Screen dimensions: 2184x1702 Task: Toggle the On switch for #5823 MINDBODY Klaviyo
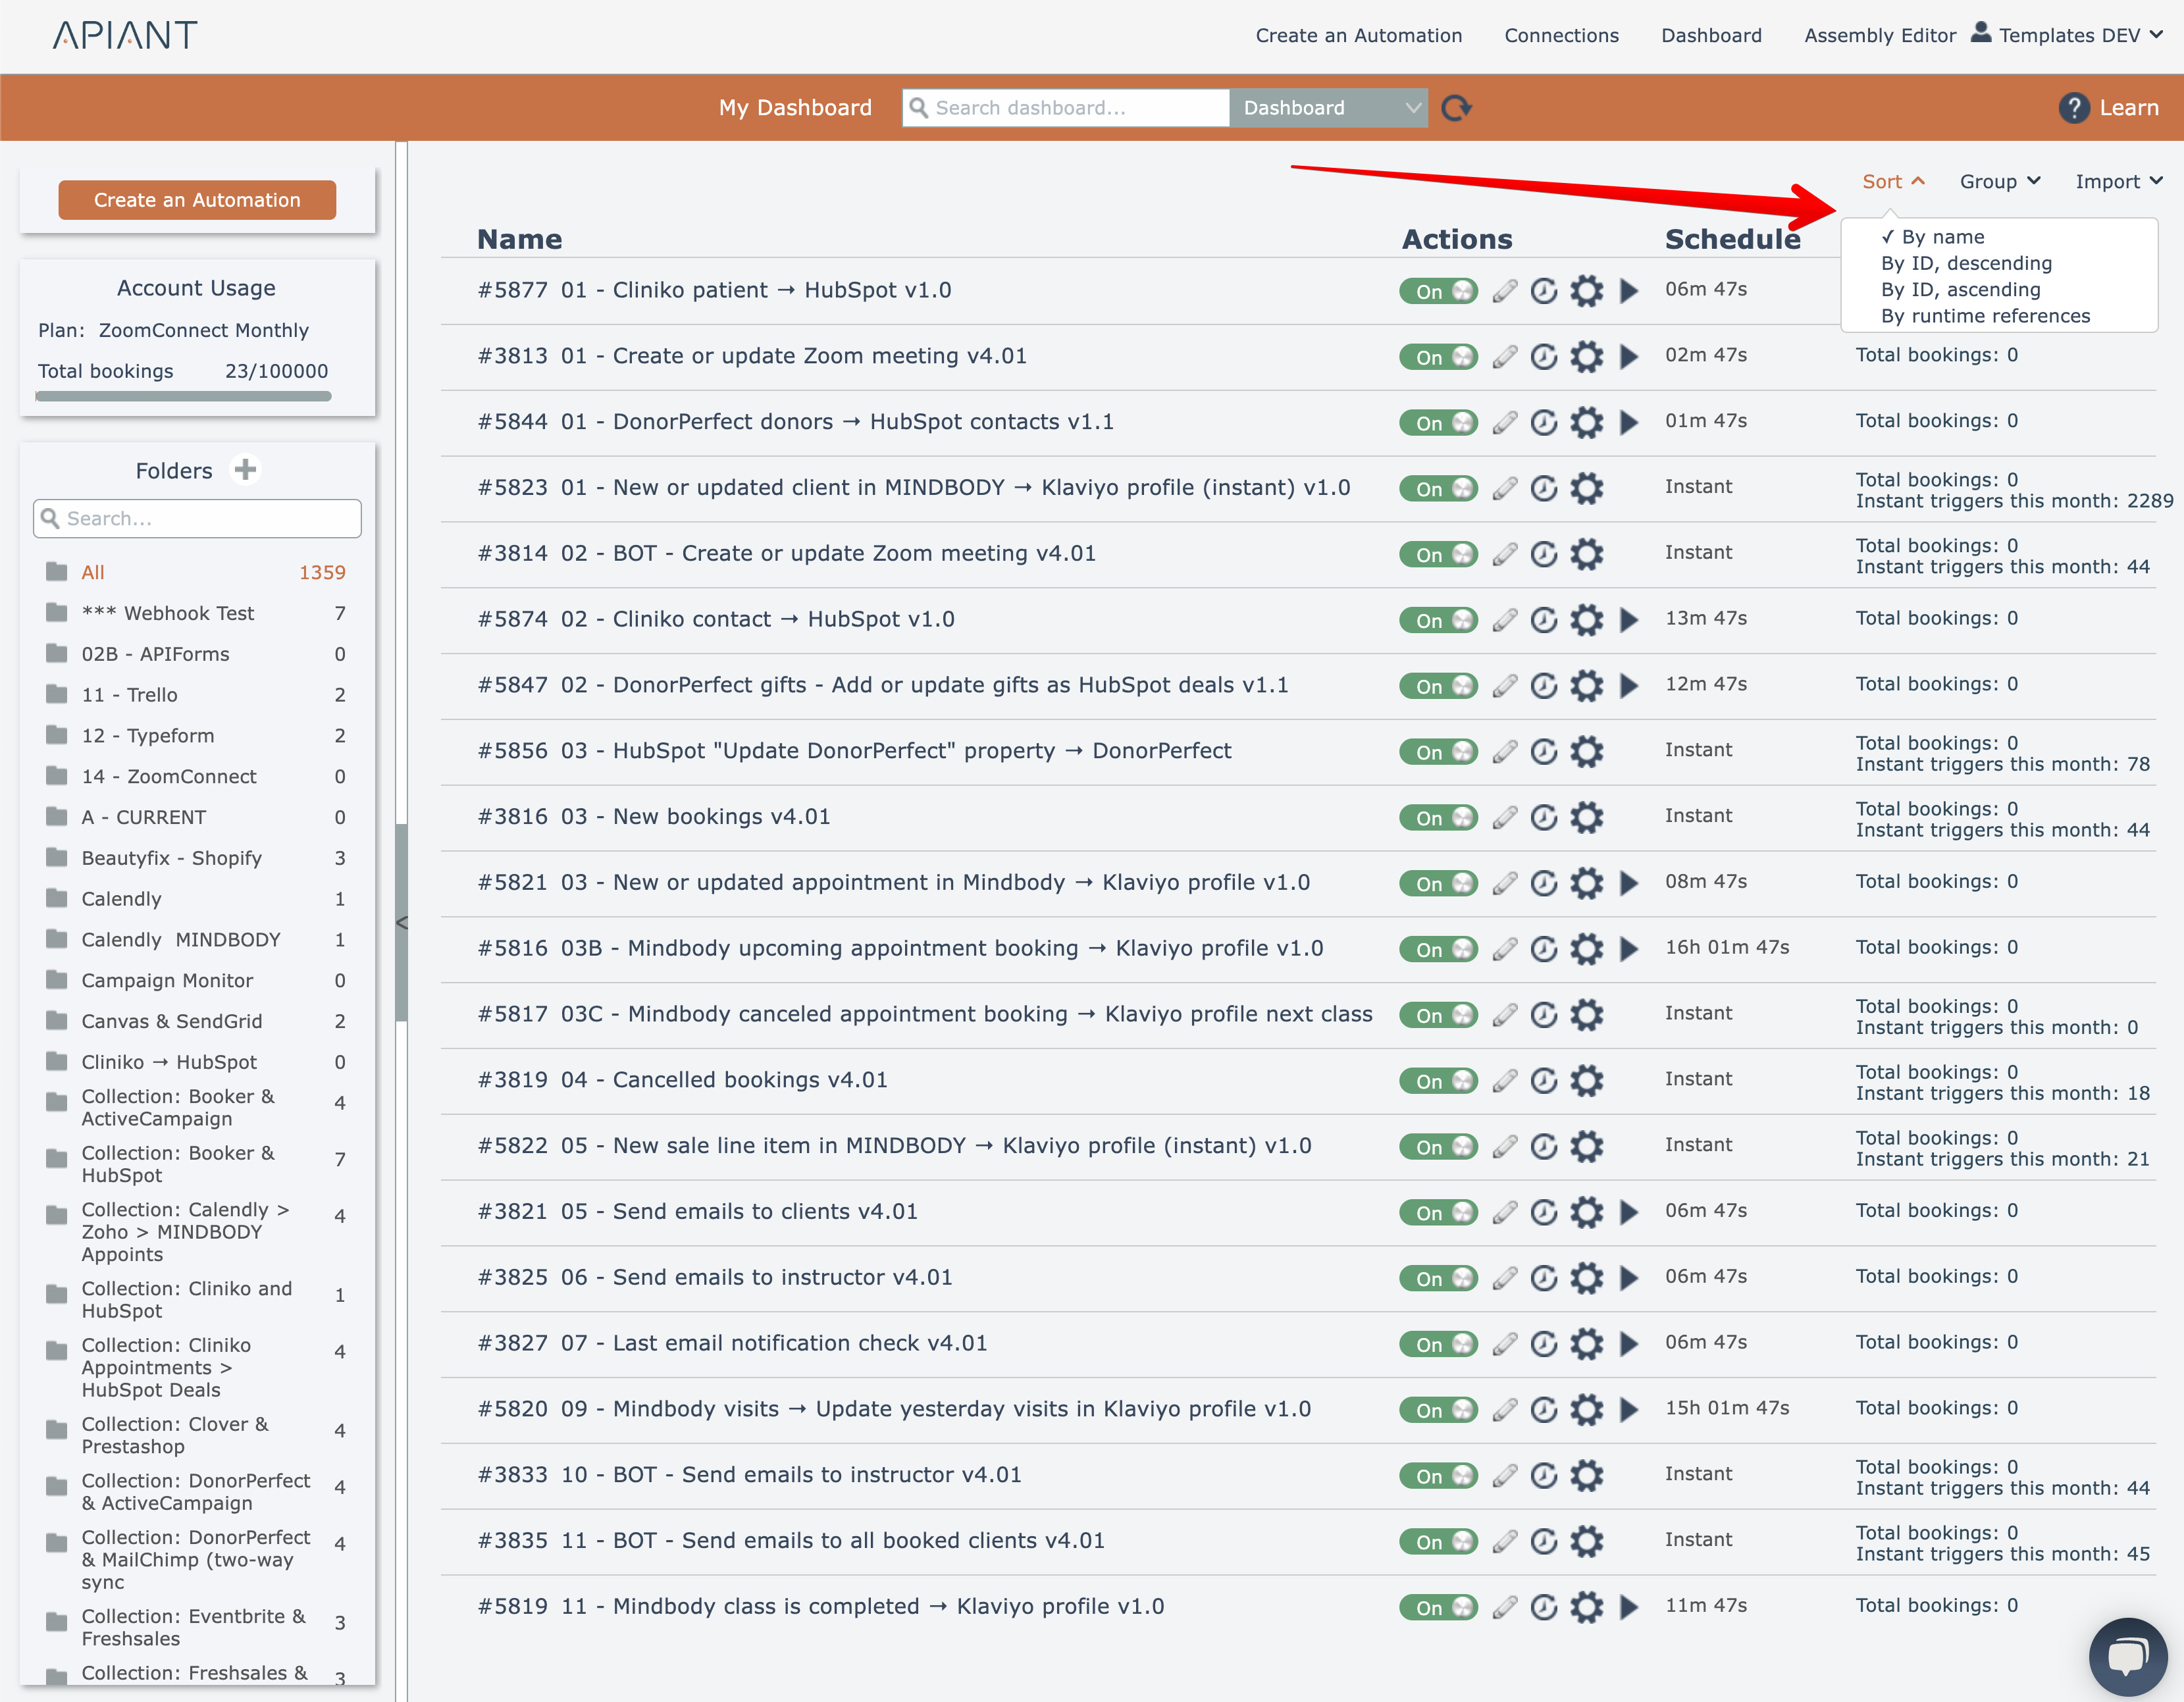[1438, 489]
